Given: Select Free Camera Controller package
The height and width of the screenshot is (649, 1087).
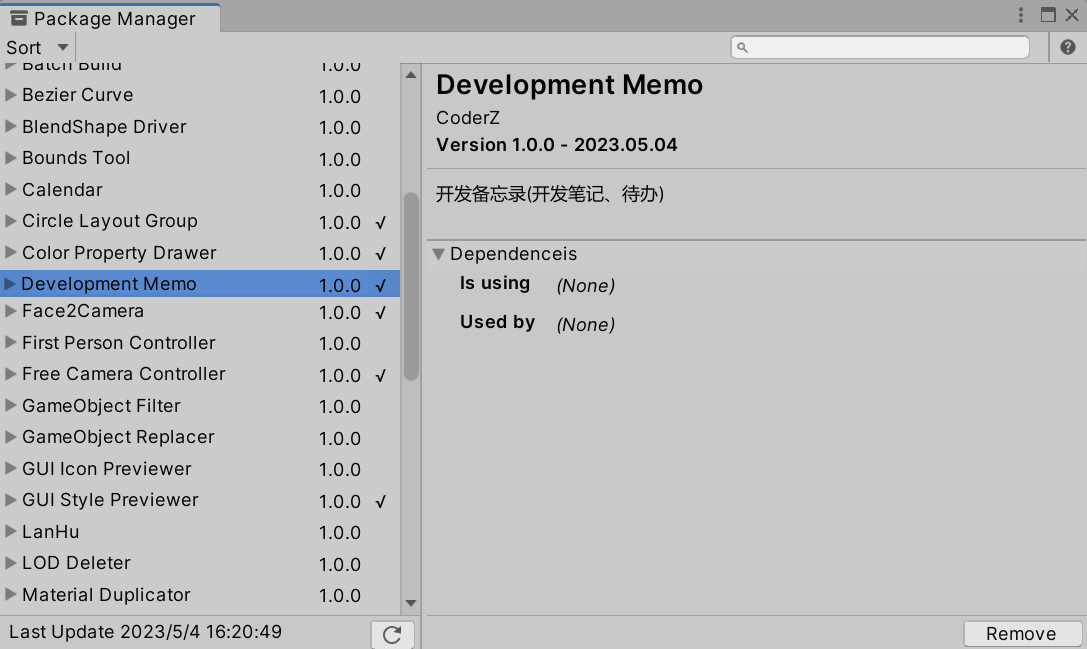Looking at the screenshot, I should point(200,374).
